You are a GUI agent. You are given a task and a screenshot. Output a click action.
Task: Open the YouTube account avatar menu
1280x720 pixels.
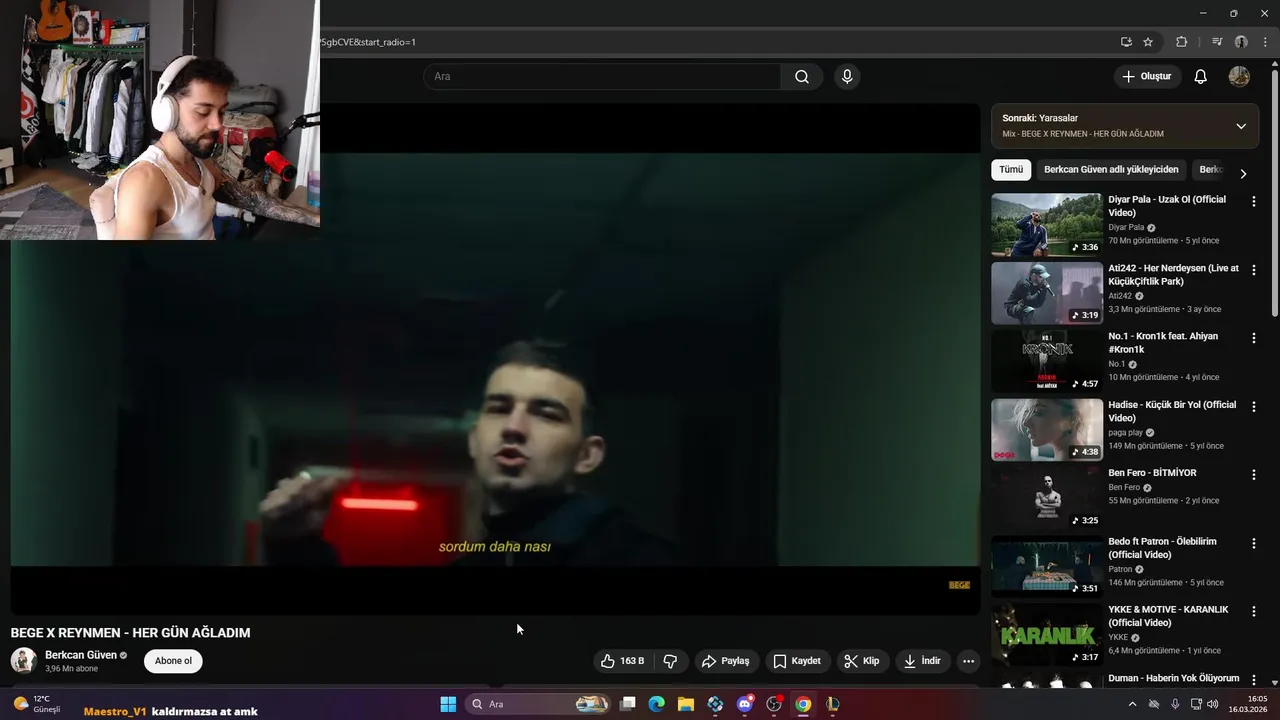[x=1239, y=77]
